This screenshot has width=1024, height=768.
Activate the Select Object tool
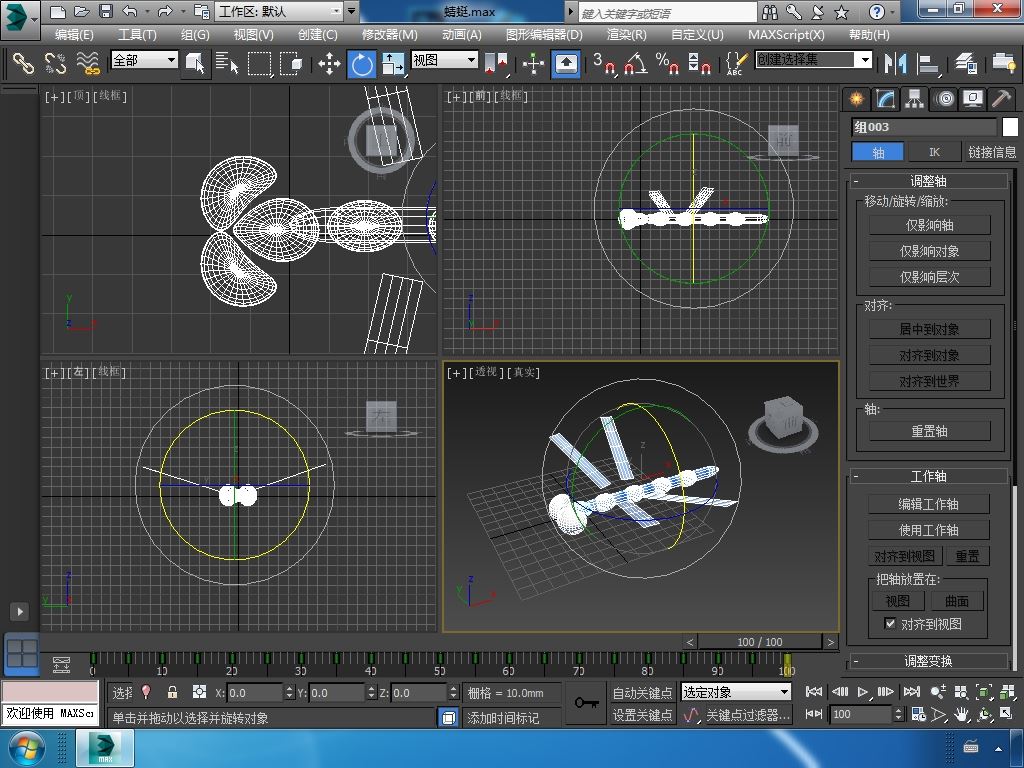[x=195, y=63]
